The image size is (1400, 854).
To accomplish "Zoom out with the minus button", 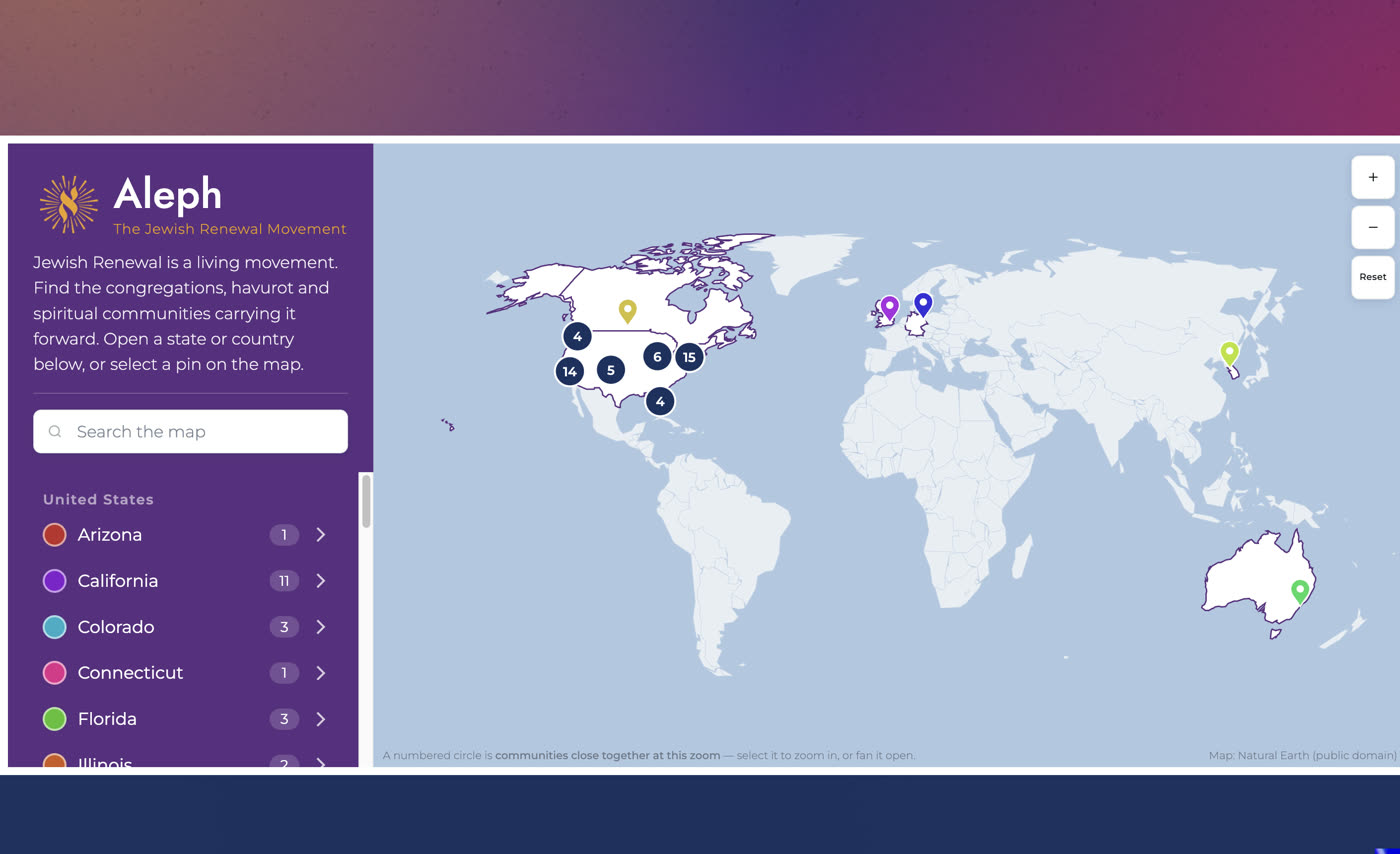I will click(x=1373, y=227).
